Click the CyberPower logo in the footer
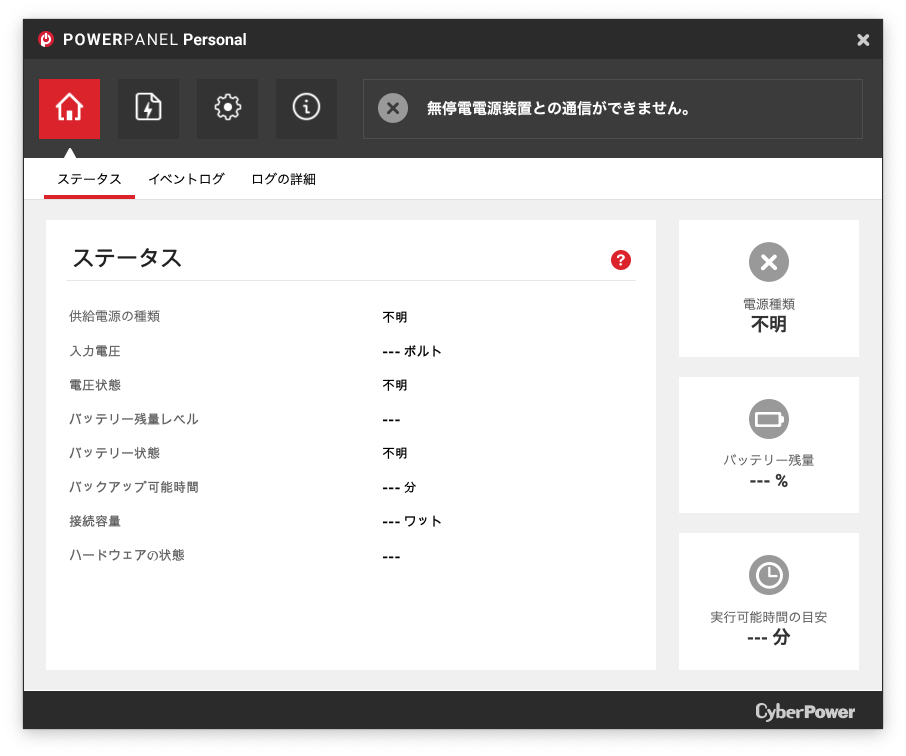 [x=805, y=712]
